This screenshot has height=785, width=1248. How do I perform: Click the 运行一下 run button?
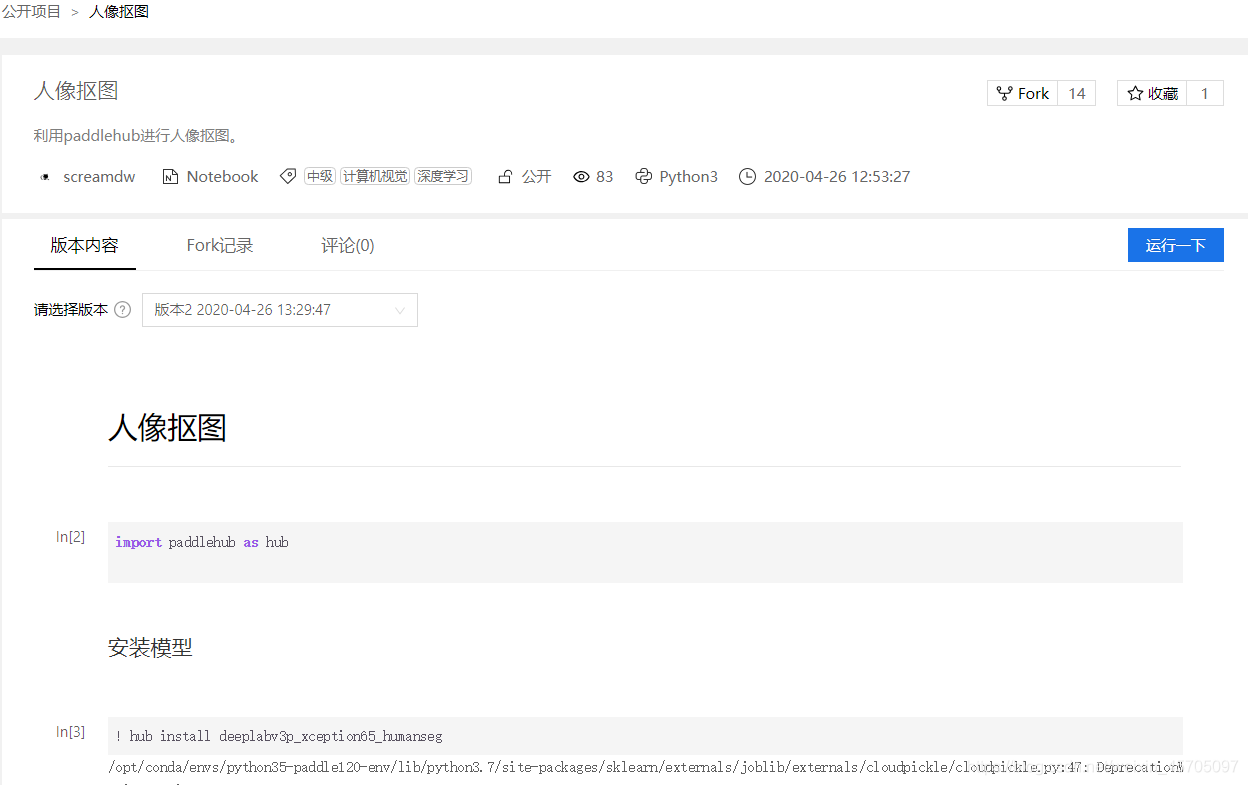point(1176,245)
